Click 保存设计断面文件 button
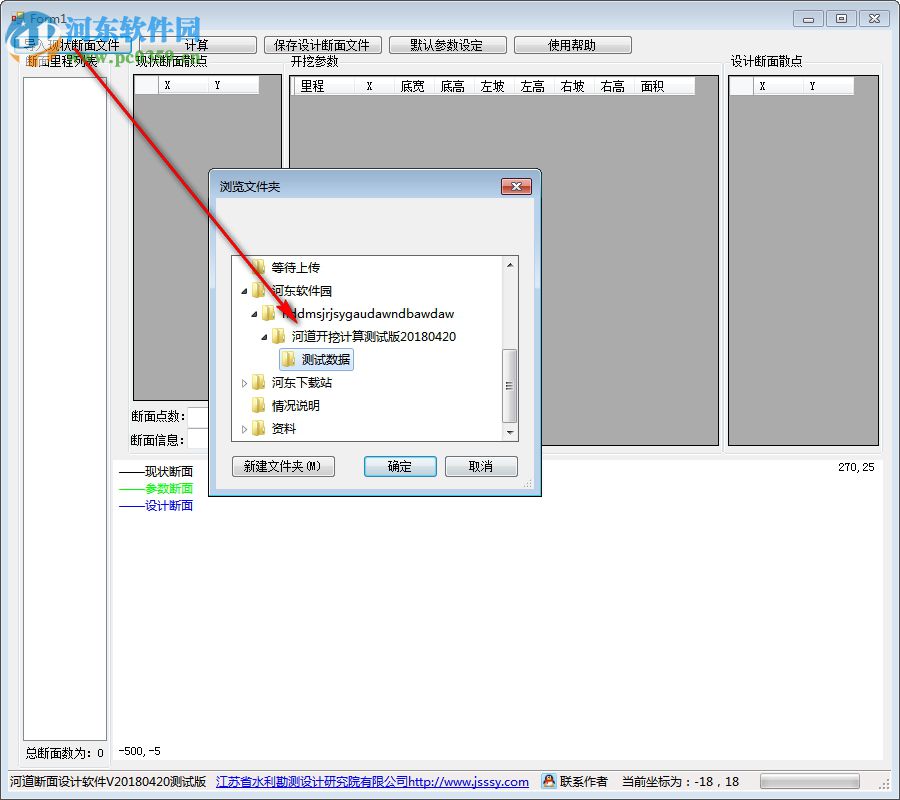This screenshot has height=800, width=900. 322,45
